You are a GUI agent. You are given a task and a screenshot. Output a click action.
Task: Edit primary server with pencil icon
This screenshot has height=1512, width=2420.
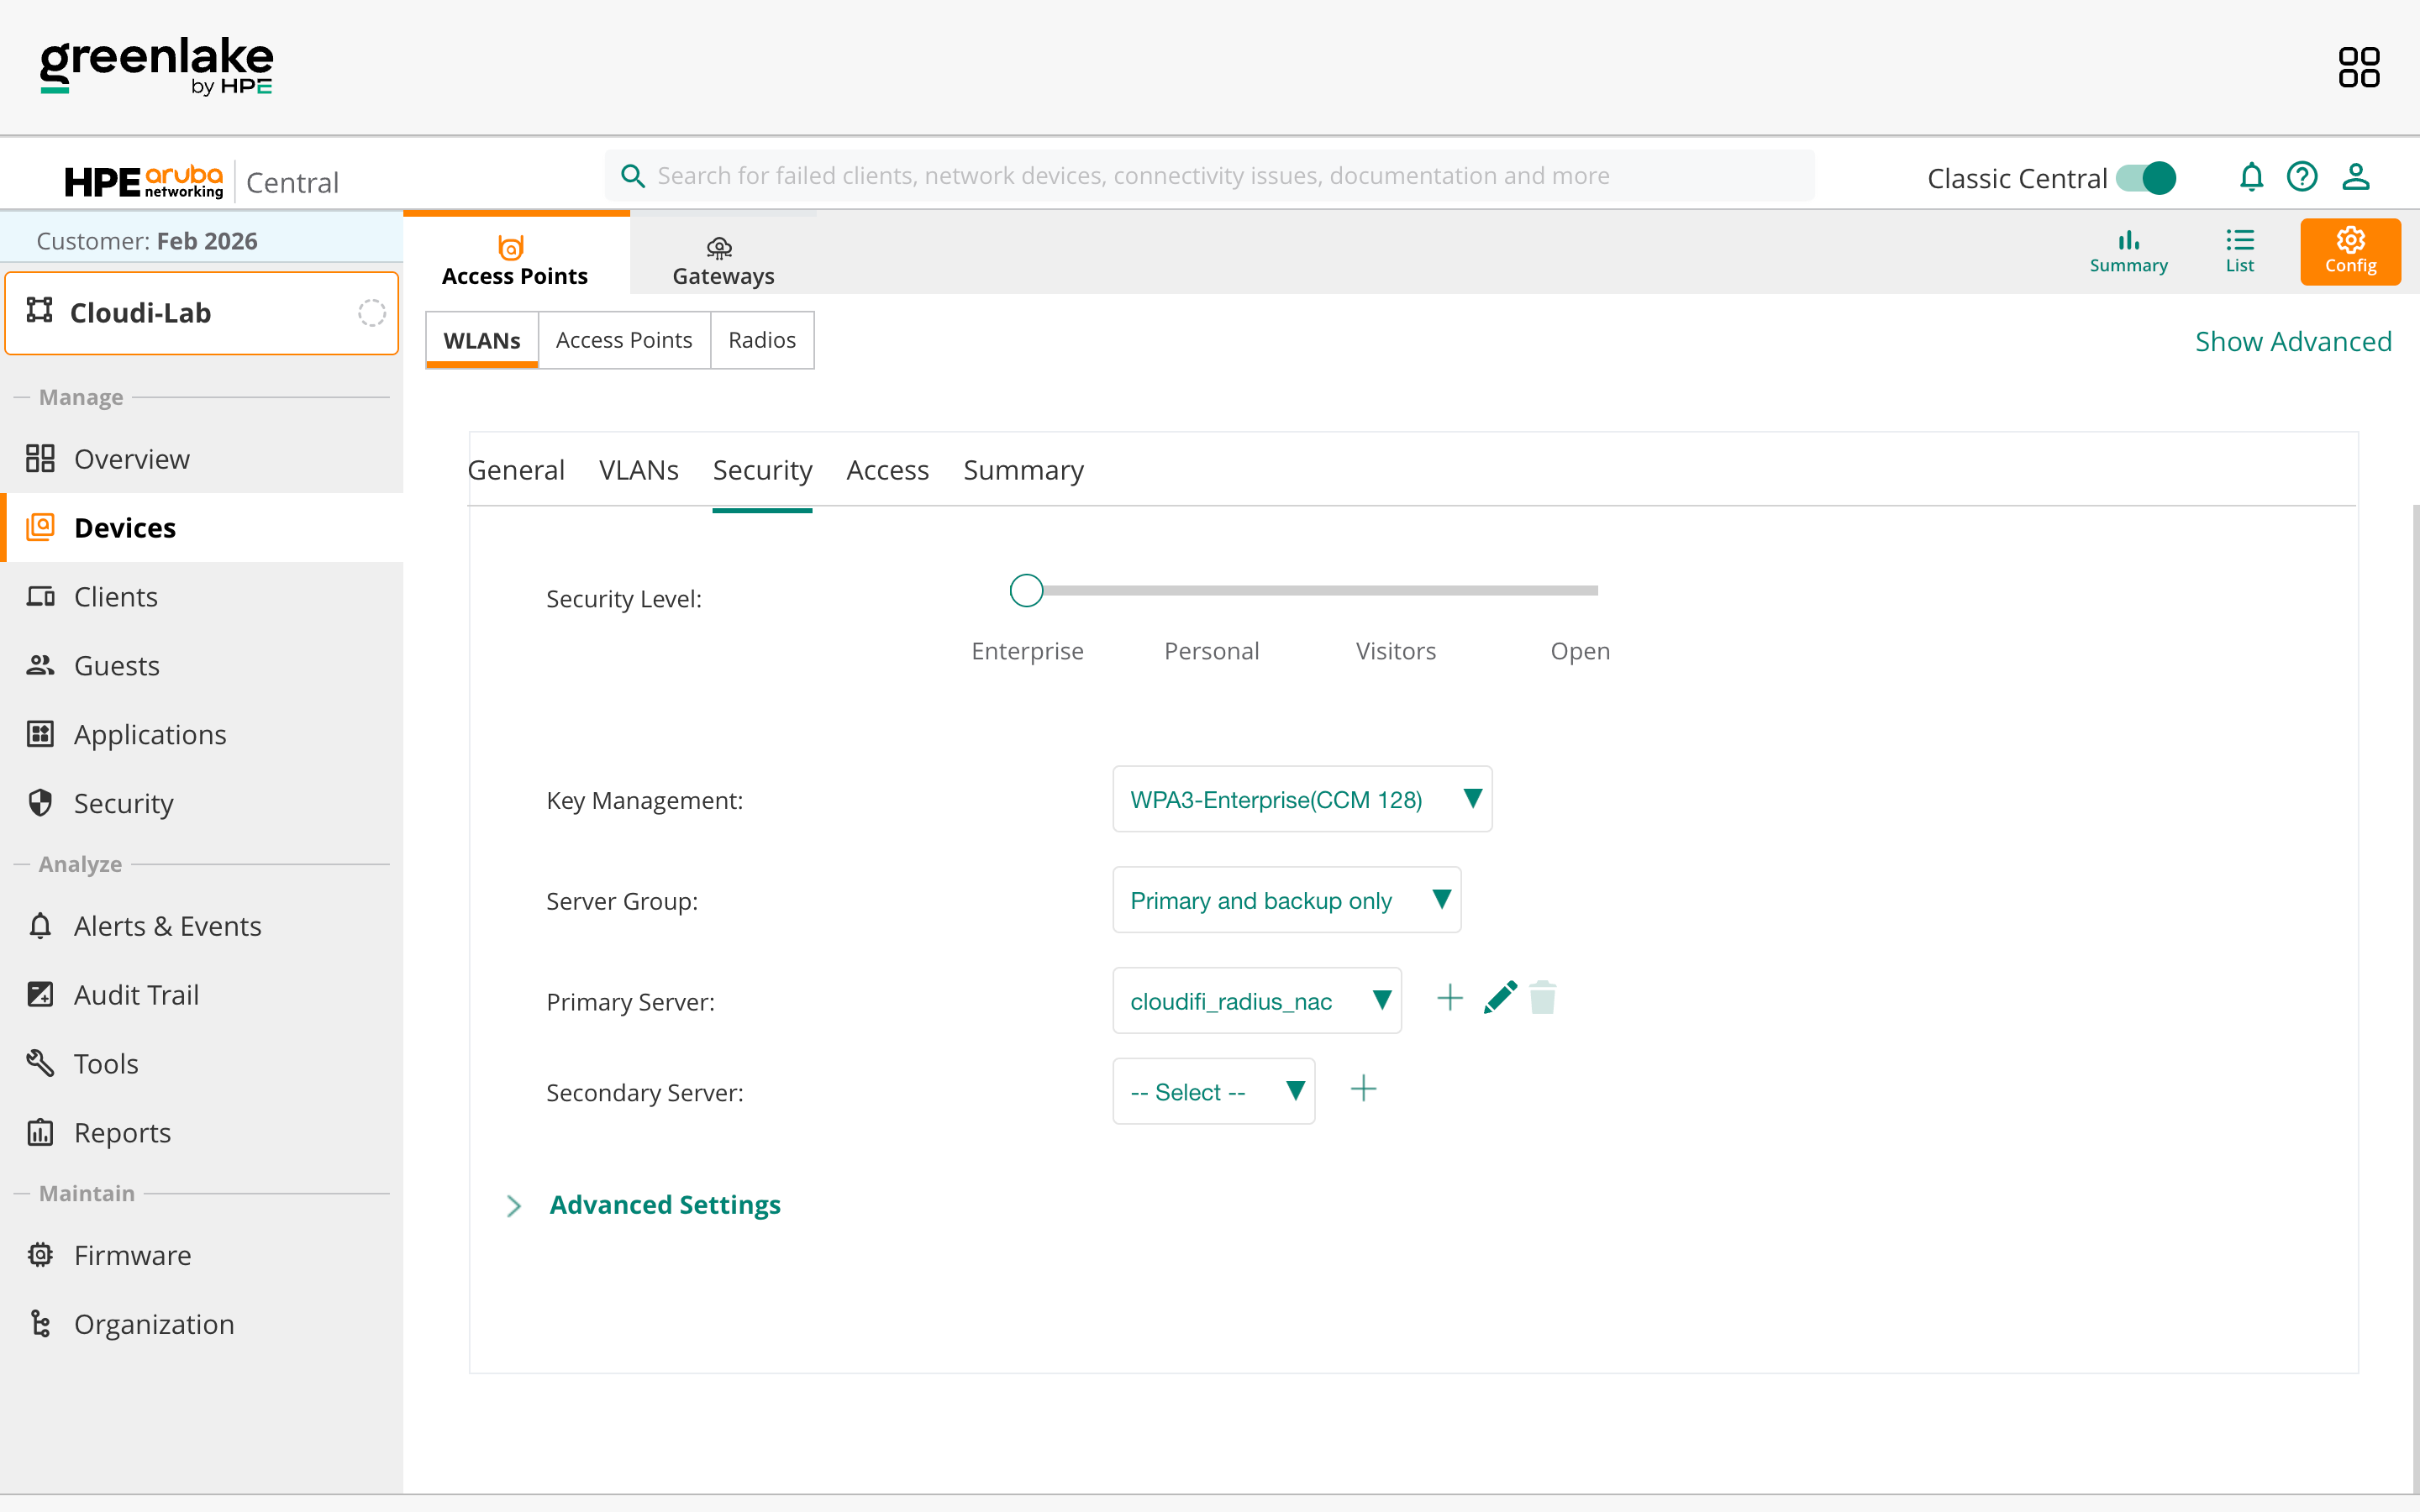tap(1499, 998)
